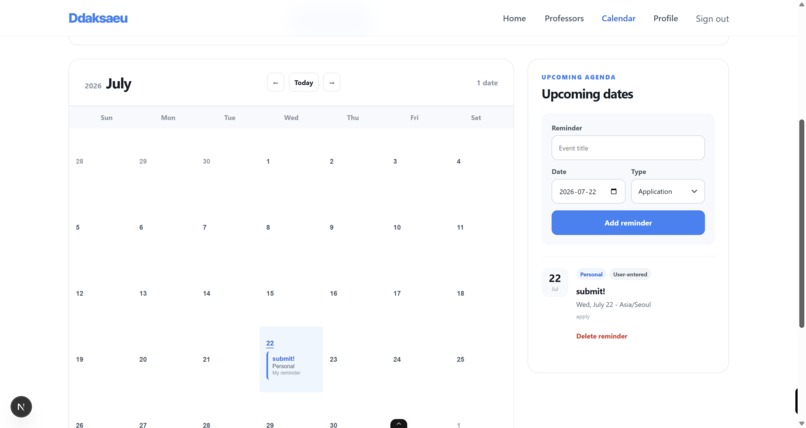Select calendar day 7
806x428 pixels.
point(205,228)
